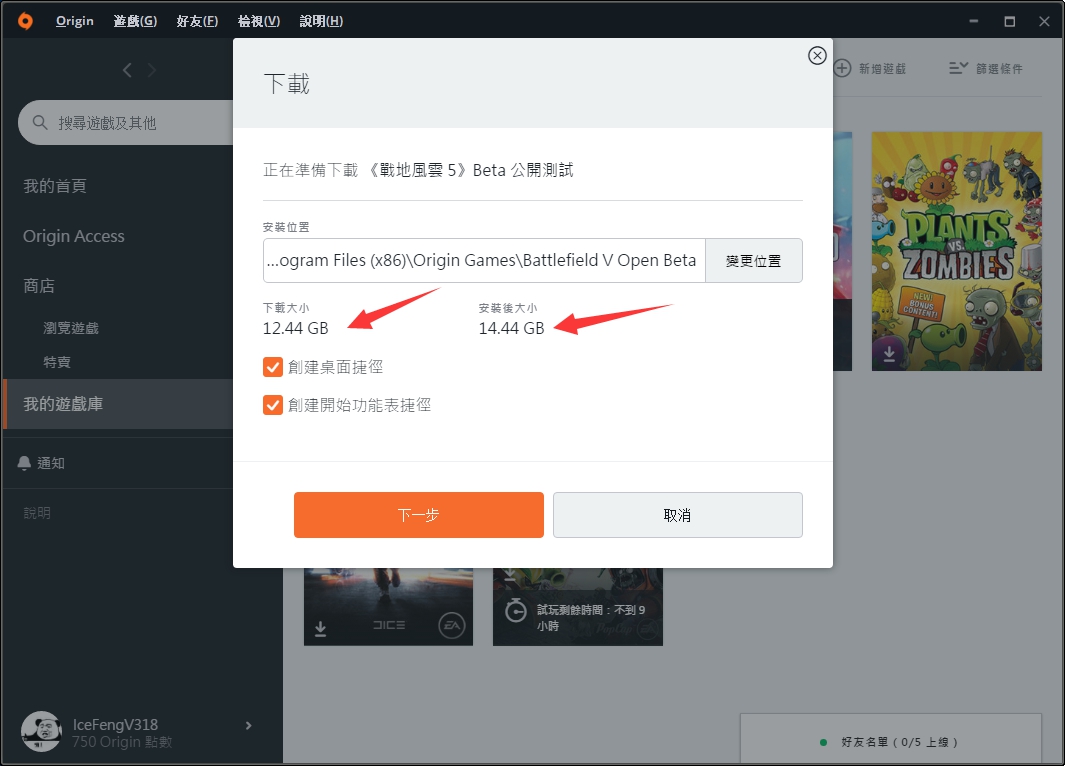Click the search magnifier icon
Image resolution: width=1065 pixels, height=766 pixels.
tap(39, 122)
